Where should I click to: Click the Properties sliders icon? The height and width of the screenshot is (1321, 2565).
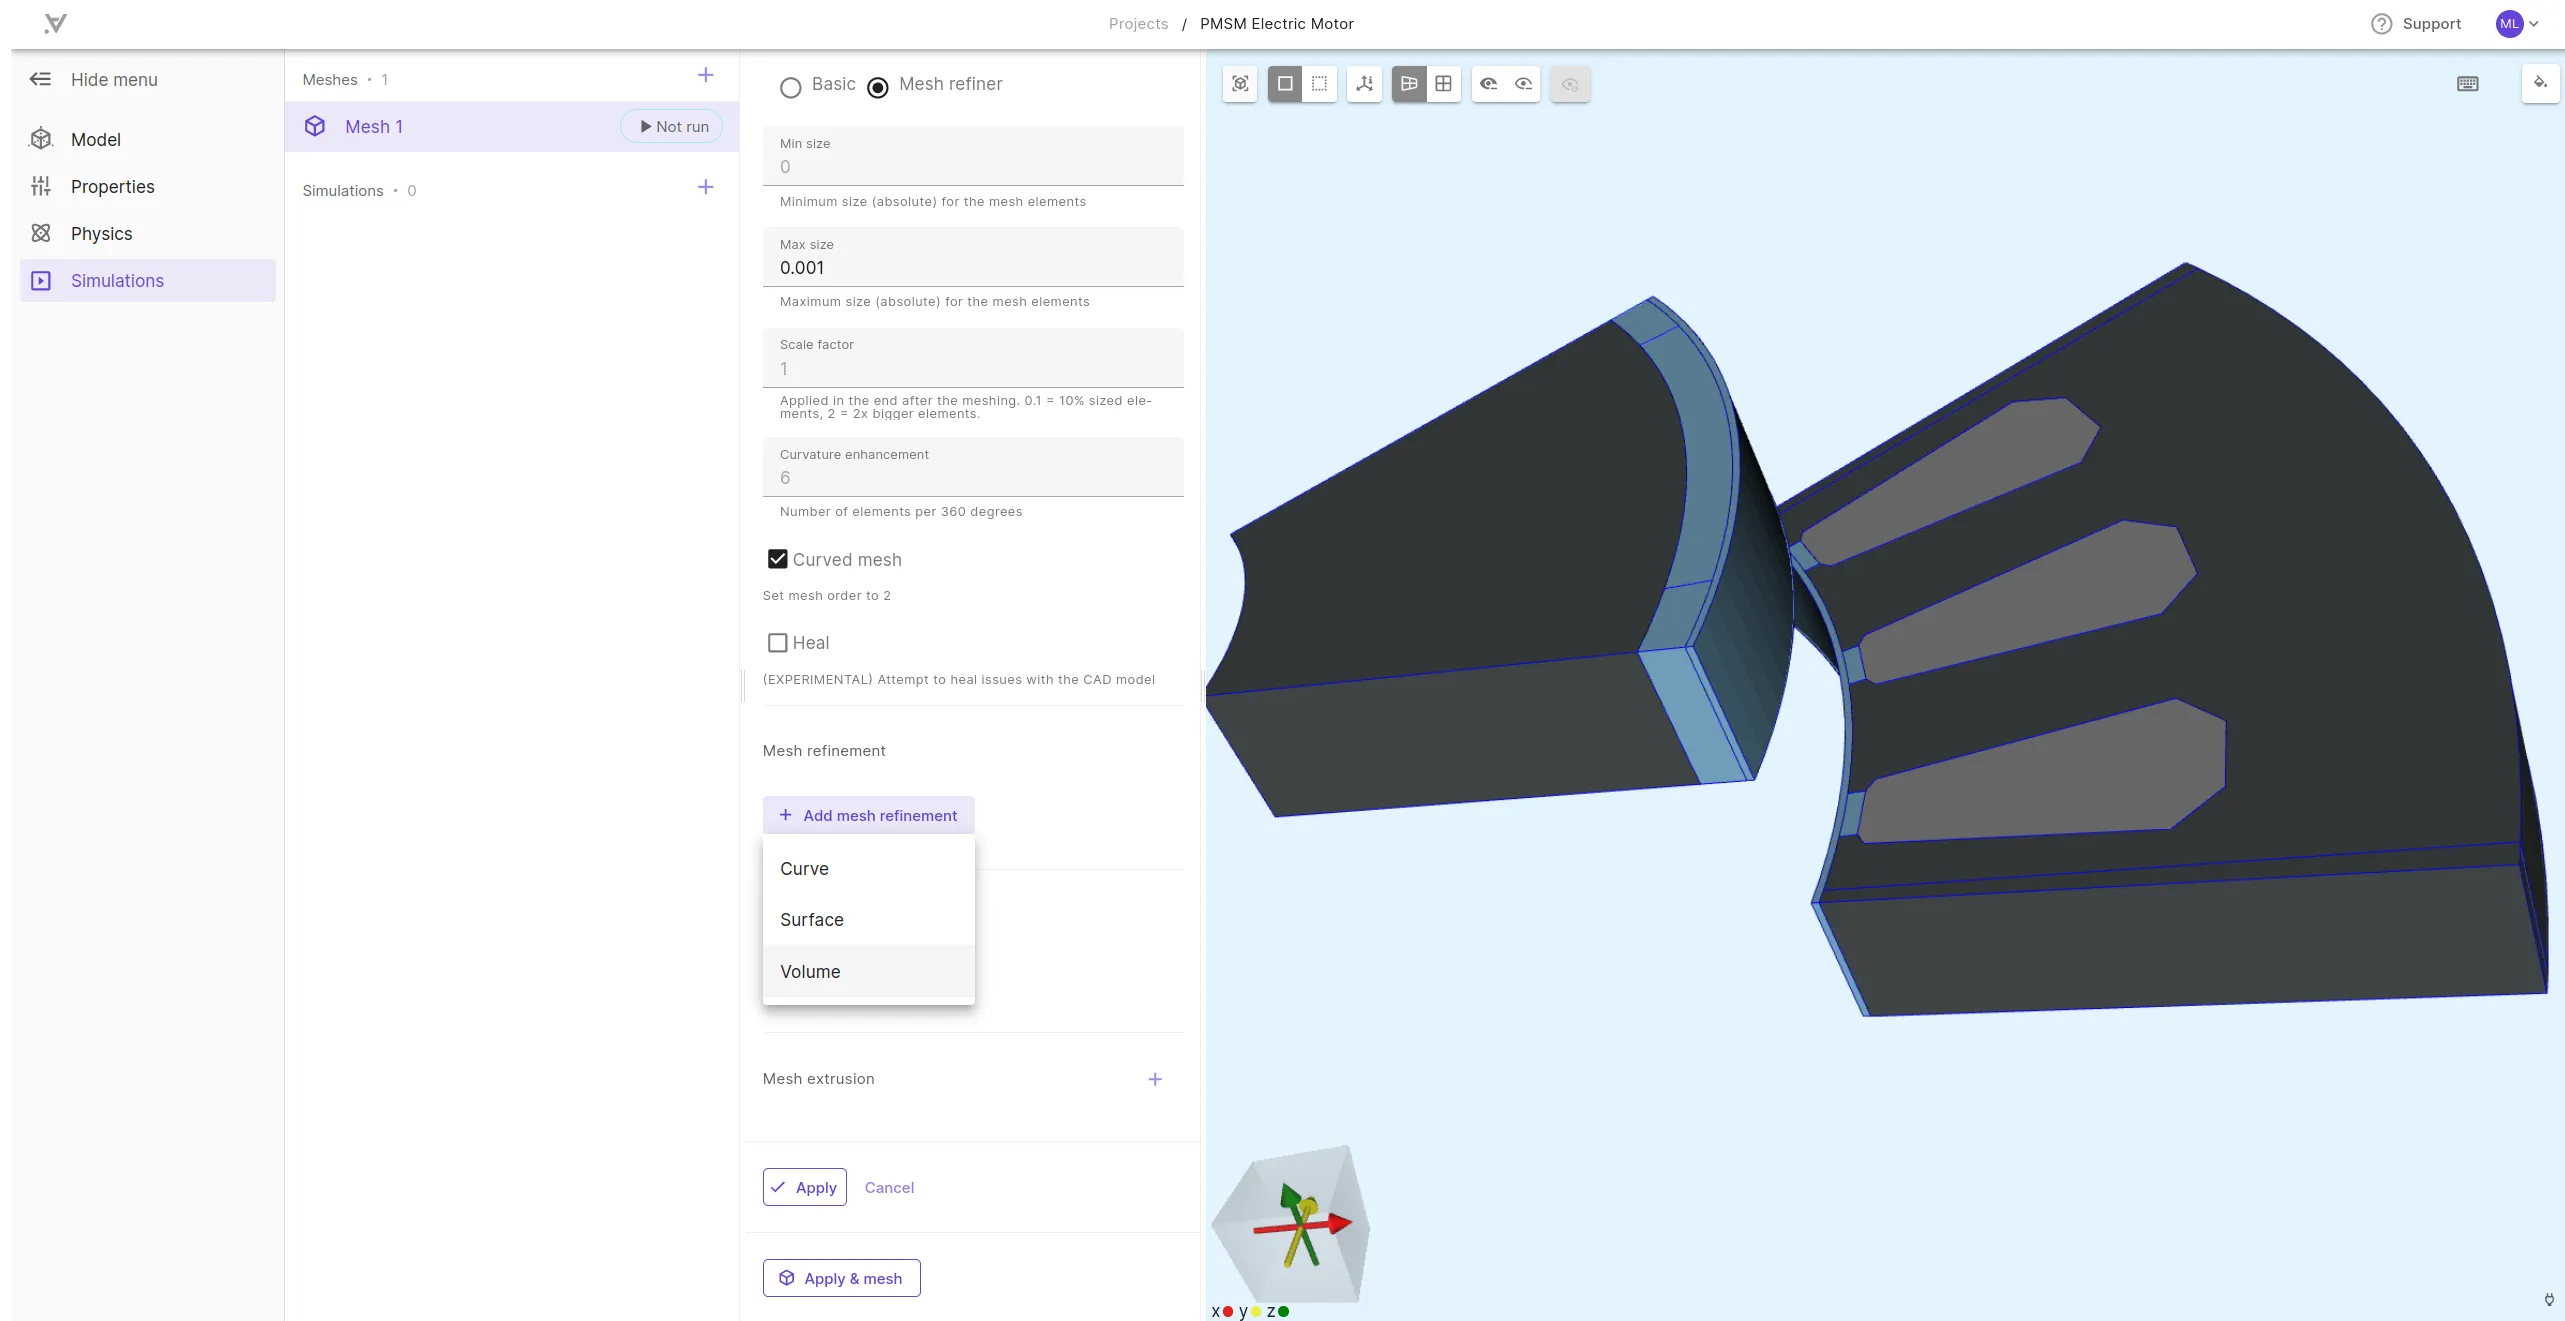click(x=41, y=186)
